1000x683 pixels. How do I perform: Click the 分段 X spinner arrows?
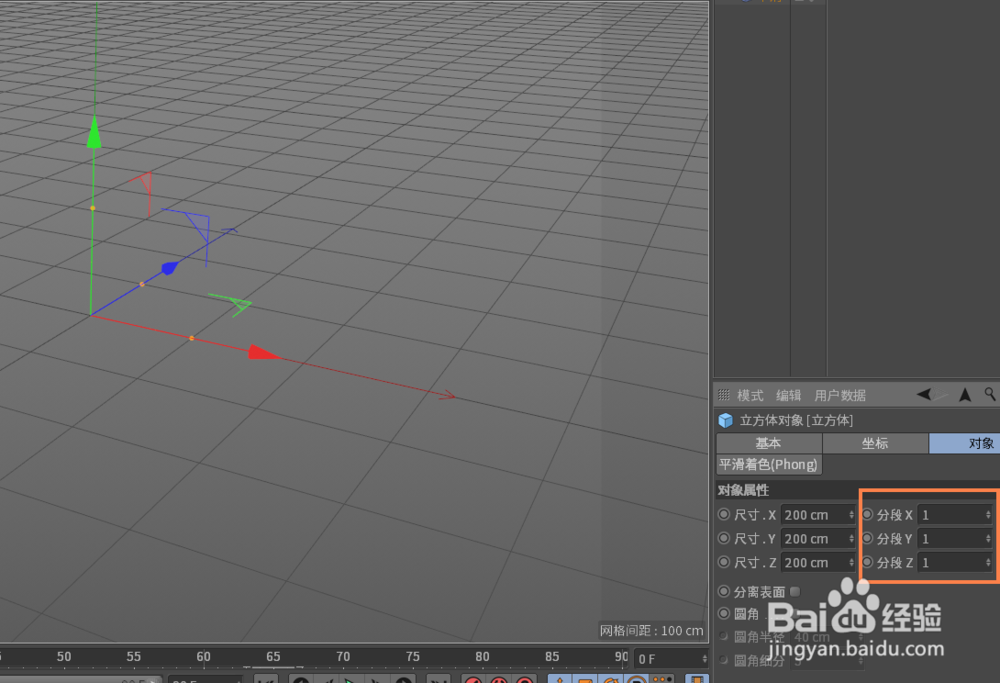click(988, 515)
